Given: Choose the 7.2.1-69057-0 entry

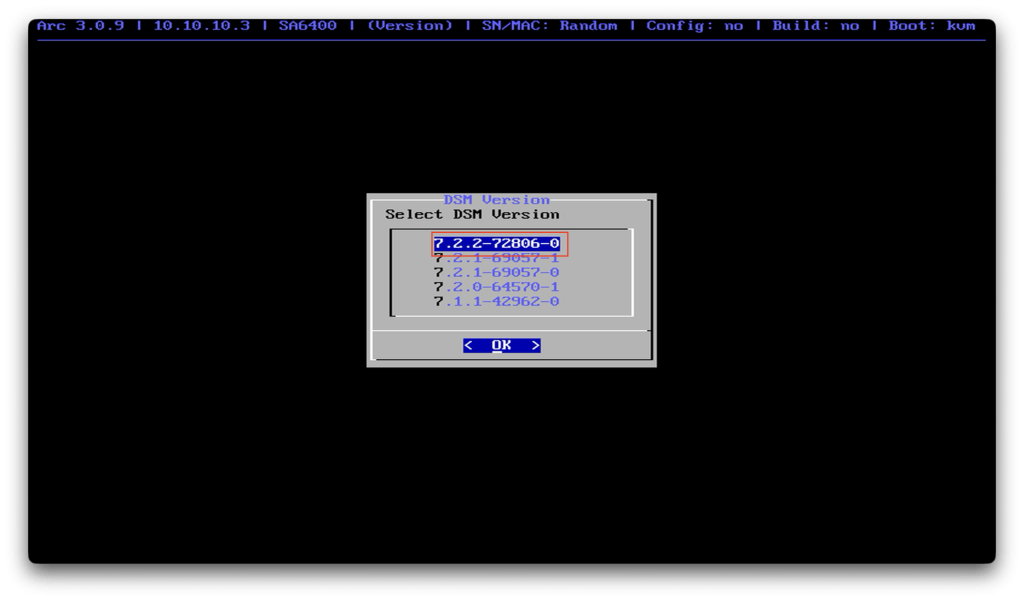Looking at the screenshot, I should 497,272.
